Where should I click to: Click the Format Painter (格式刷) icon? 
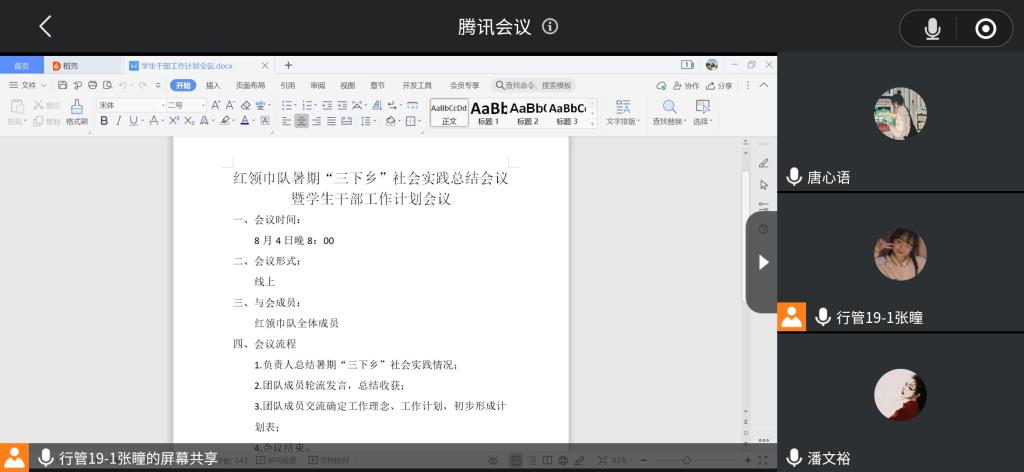pyautogui.click(x=77, y=110)
